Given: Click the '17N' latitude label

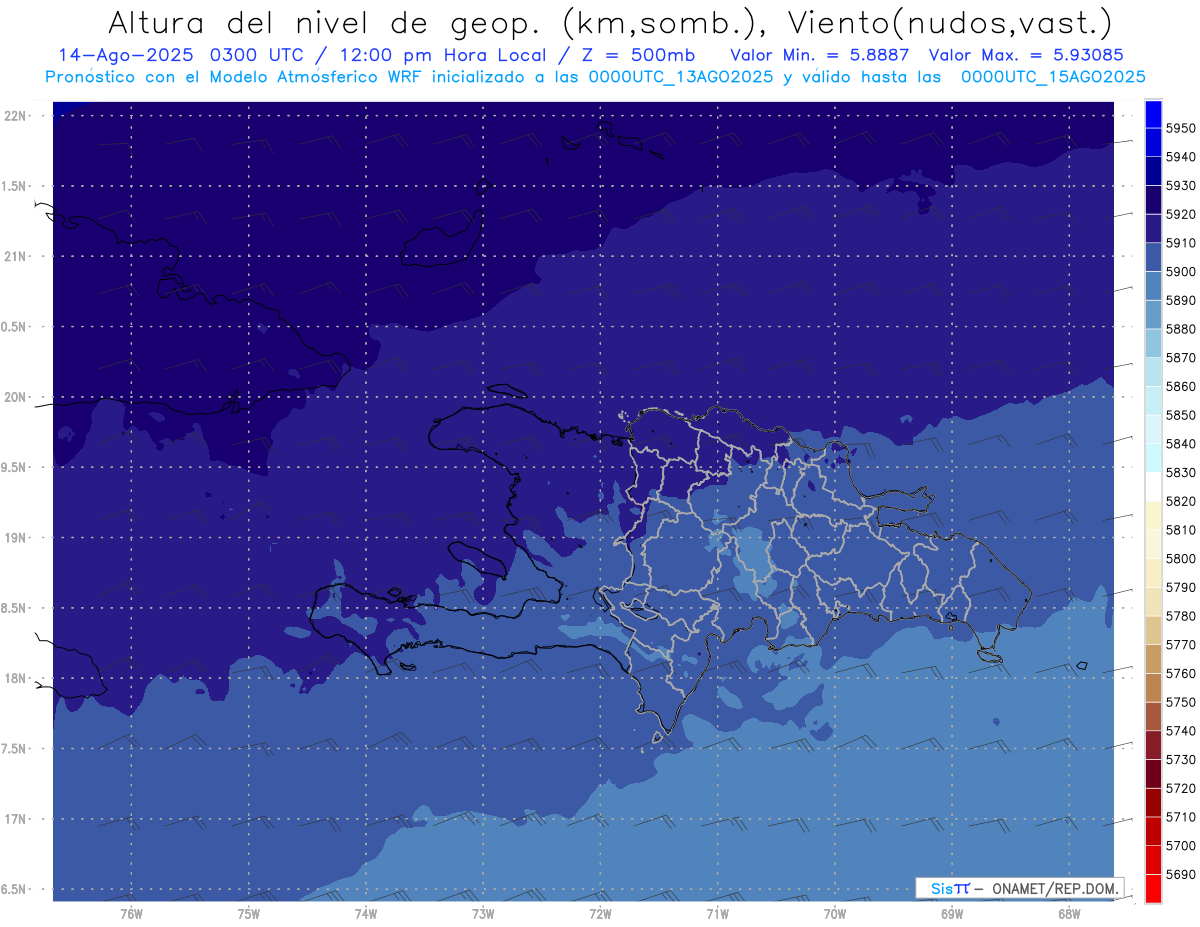Looking at the screenshot, I should [x=16, y=819].
